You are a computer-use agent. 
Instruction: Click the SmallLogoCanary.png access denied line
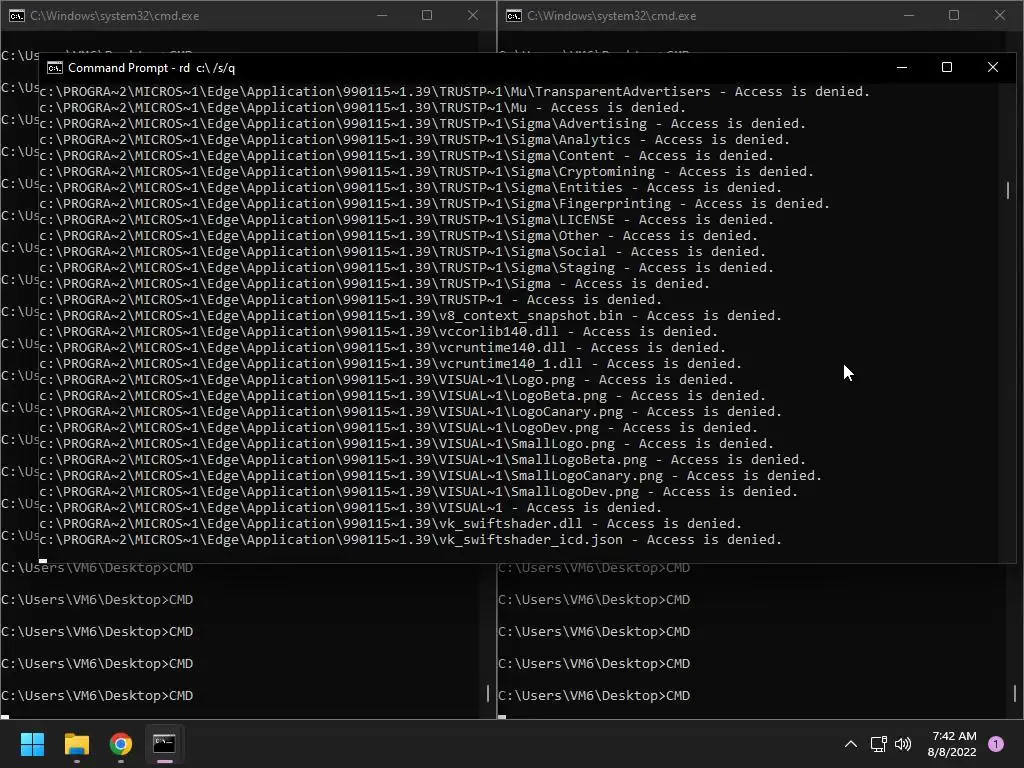430,475
